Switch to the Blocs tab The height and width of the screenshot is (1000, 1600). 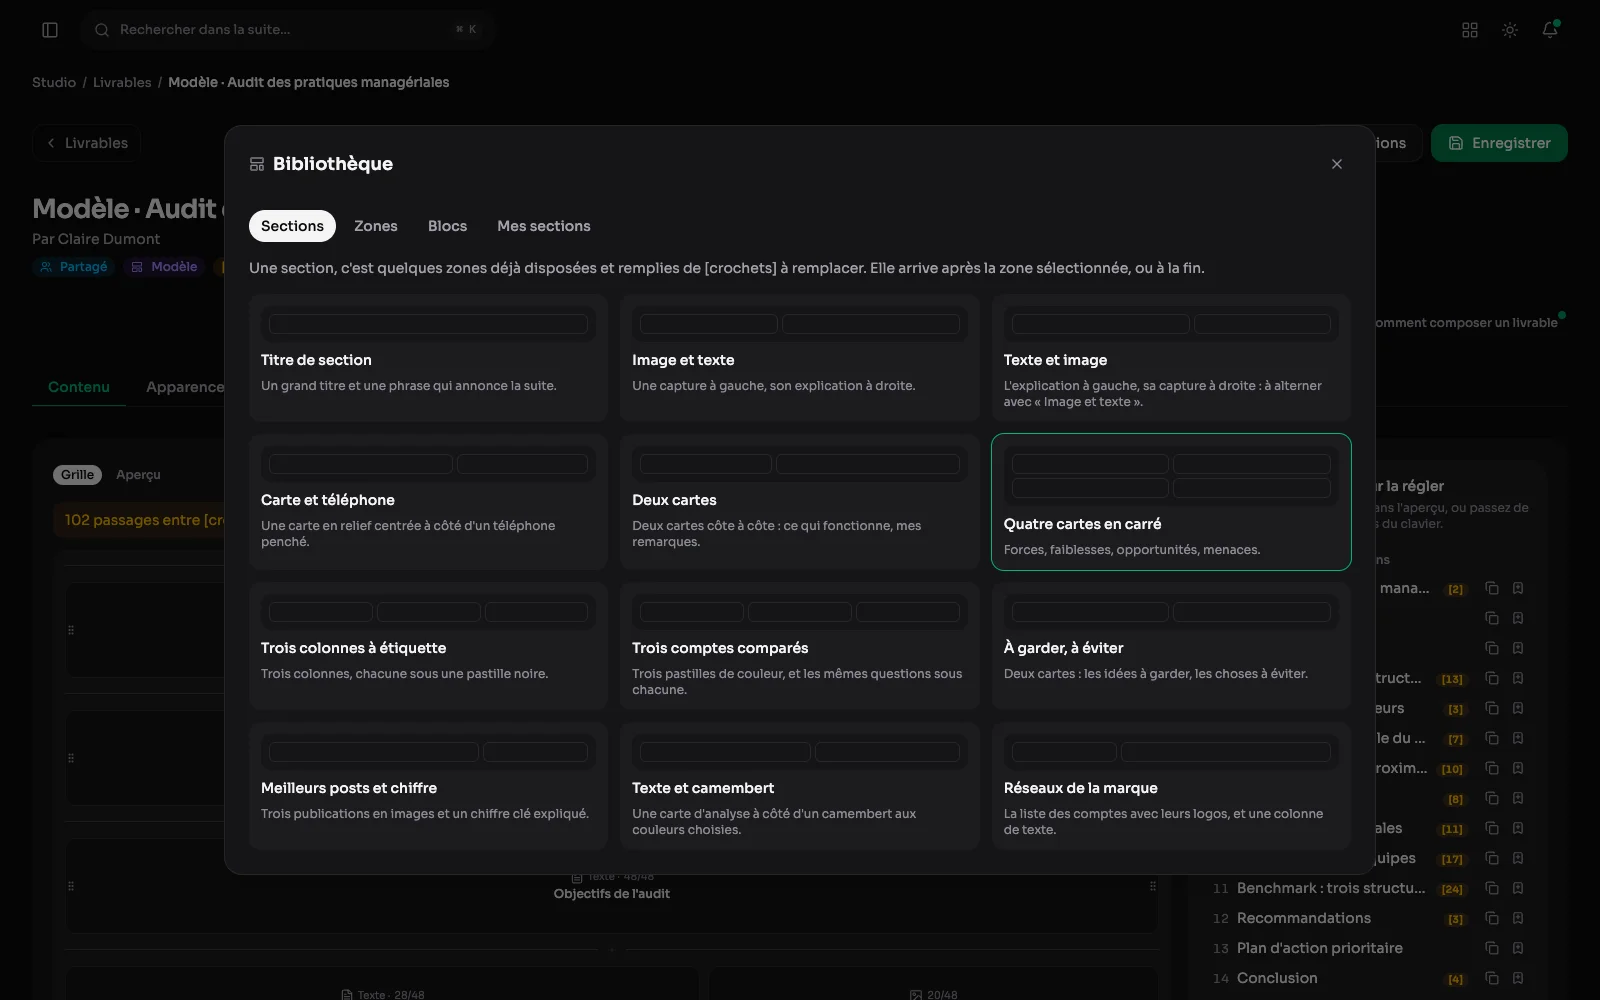(447, 226)
